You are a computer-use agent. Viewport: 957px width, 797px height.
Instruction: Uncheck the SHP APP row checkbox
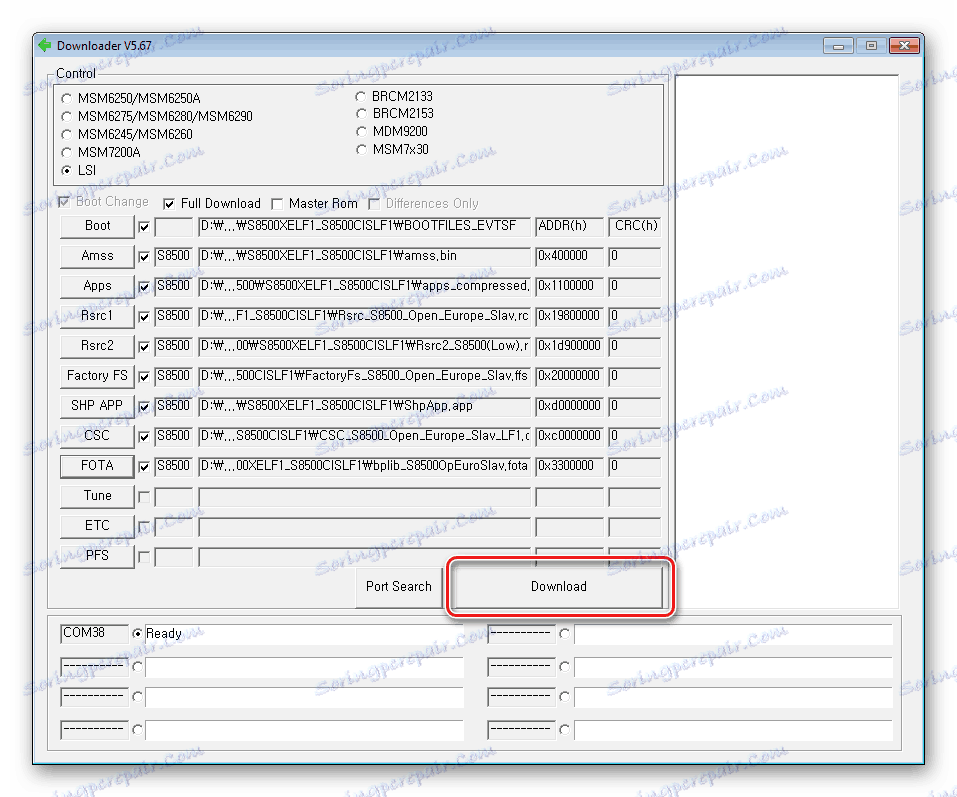click(x=144, y=406)
